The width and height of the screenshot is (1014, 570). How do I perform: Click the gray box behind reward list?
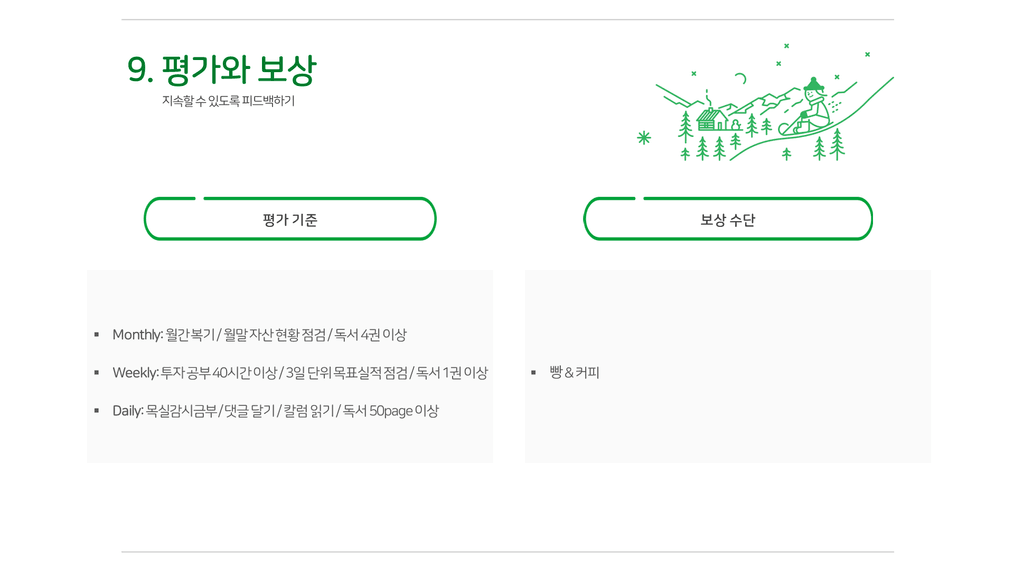728,366
